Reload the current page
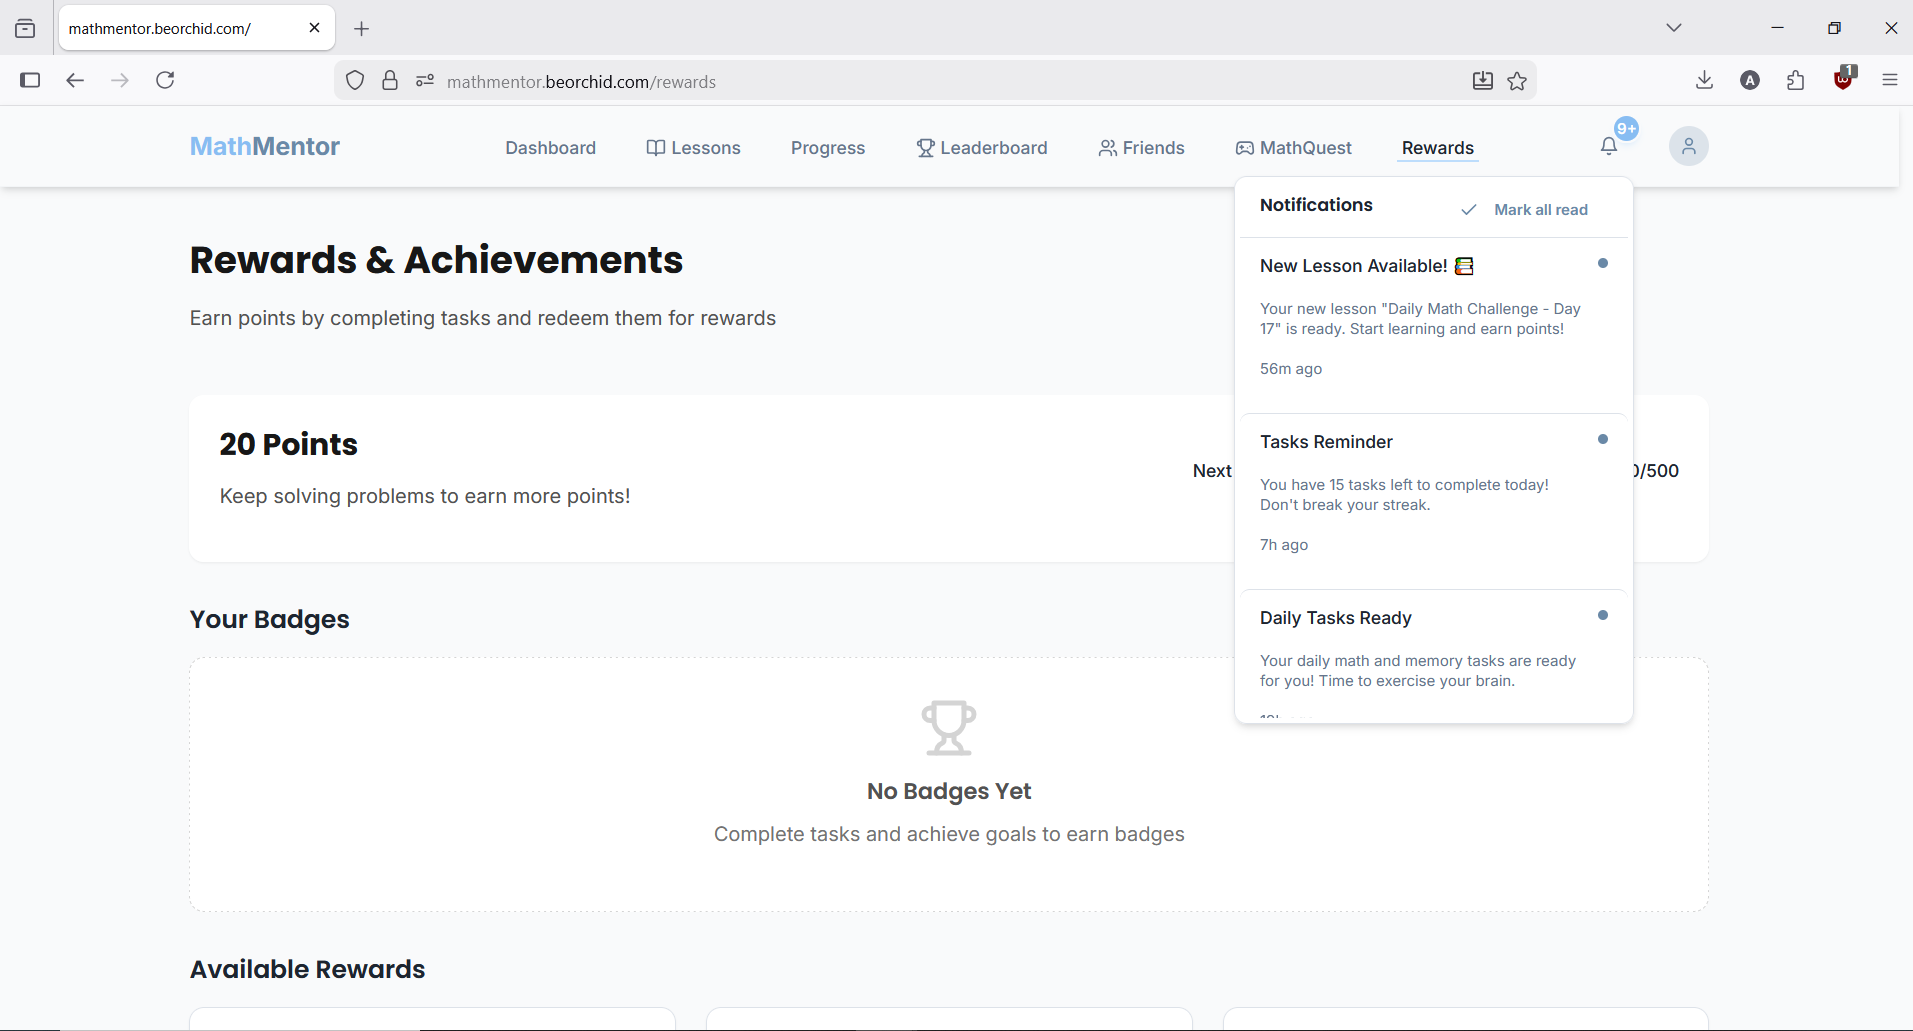 tap(166, 81)
